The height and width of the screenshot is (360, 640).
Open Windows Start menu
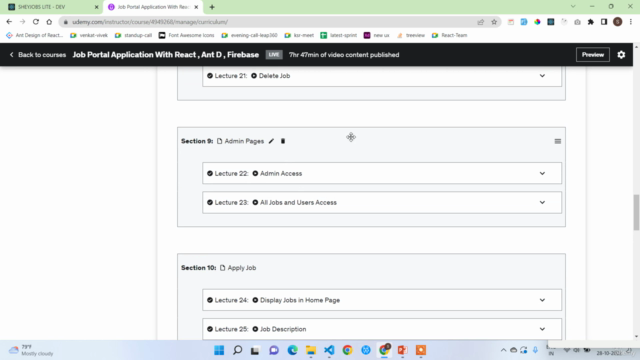click(x=219, y=350)
